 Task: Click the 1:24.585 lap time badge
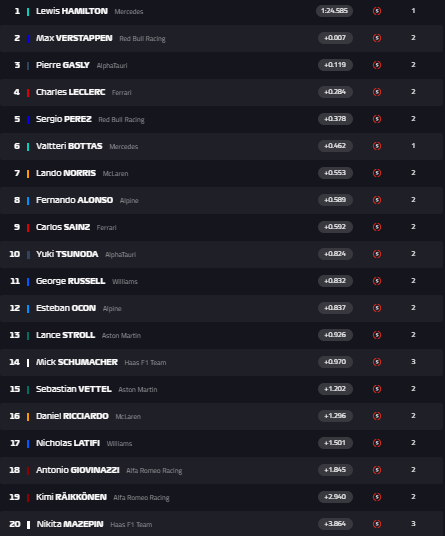[x=334, y=11]
